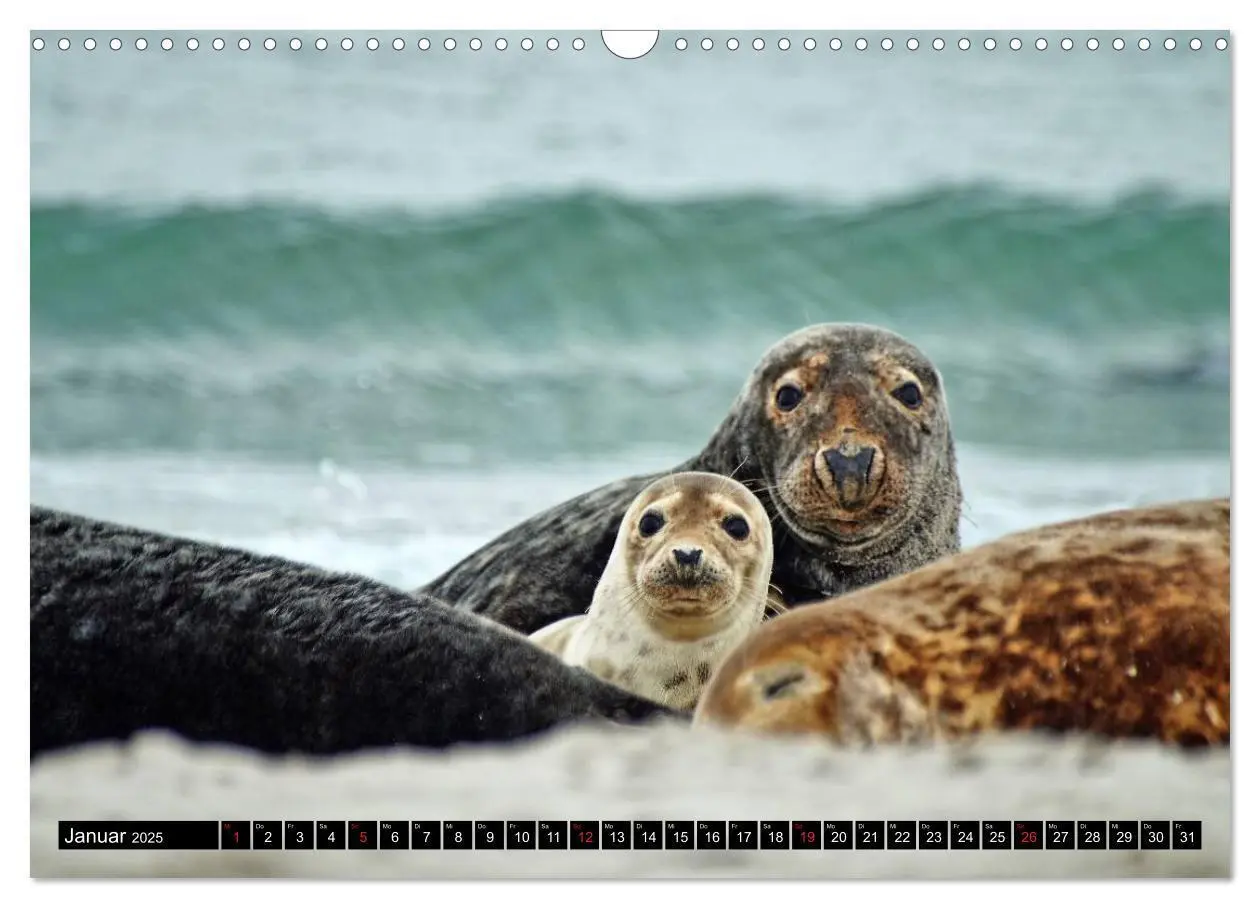Select date 30 in the calendar strip

click(x=1155, y=836)
